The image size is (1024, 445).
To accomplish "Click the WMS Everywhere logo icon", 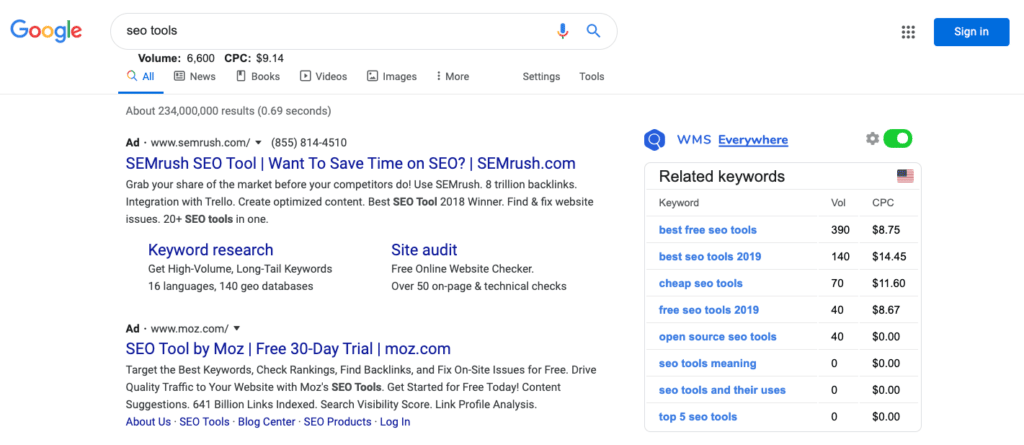I will click(654, 140).
